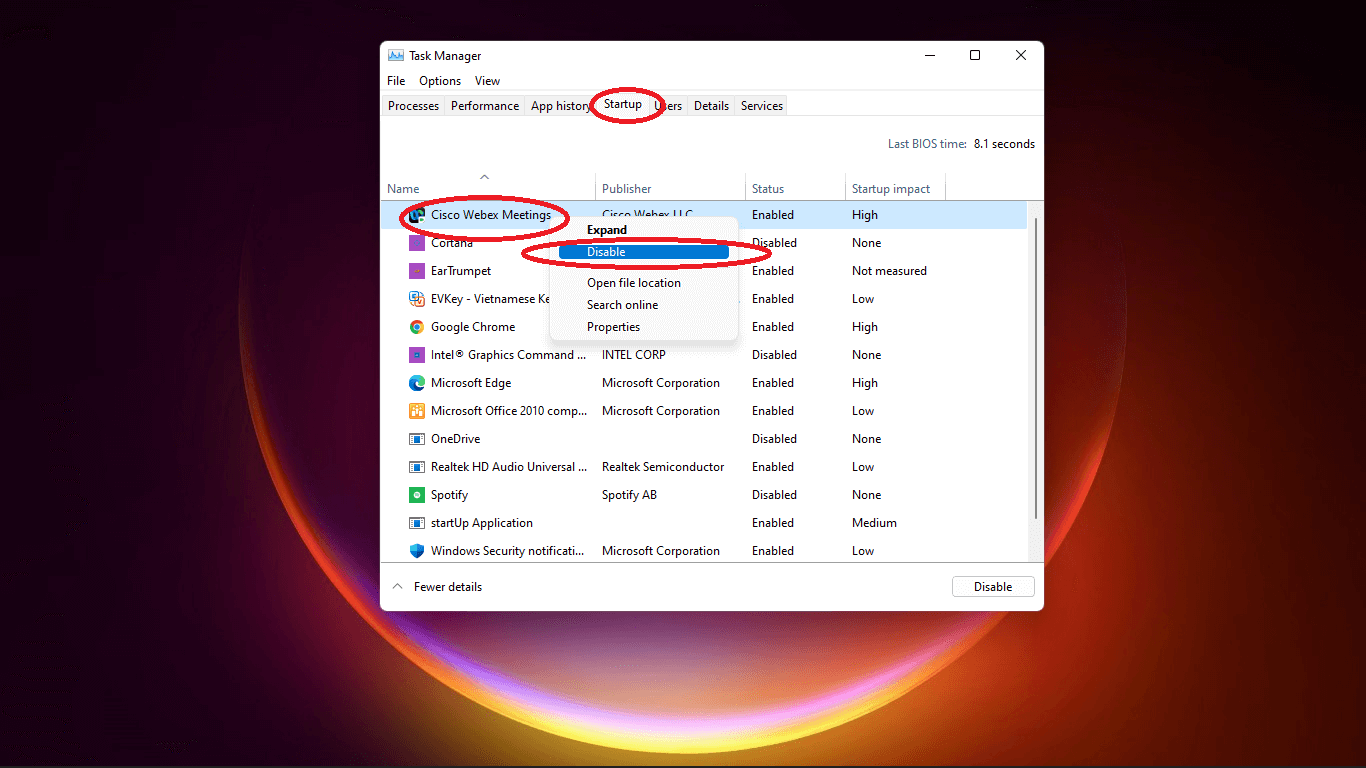Click the Not measured startup impact cell
Image resolution: width=1366 pixels, height=768 pixels.
889,271
